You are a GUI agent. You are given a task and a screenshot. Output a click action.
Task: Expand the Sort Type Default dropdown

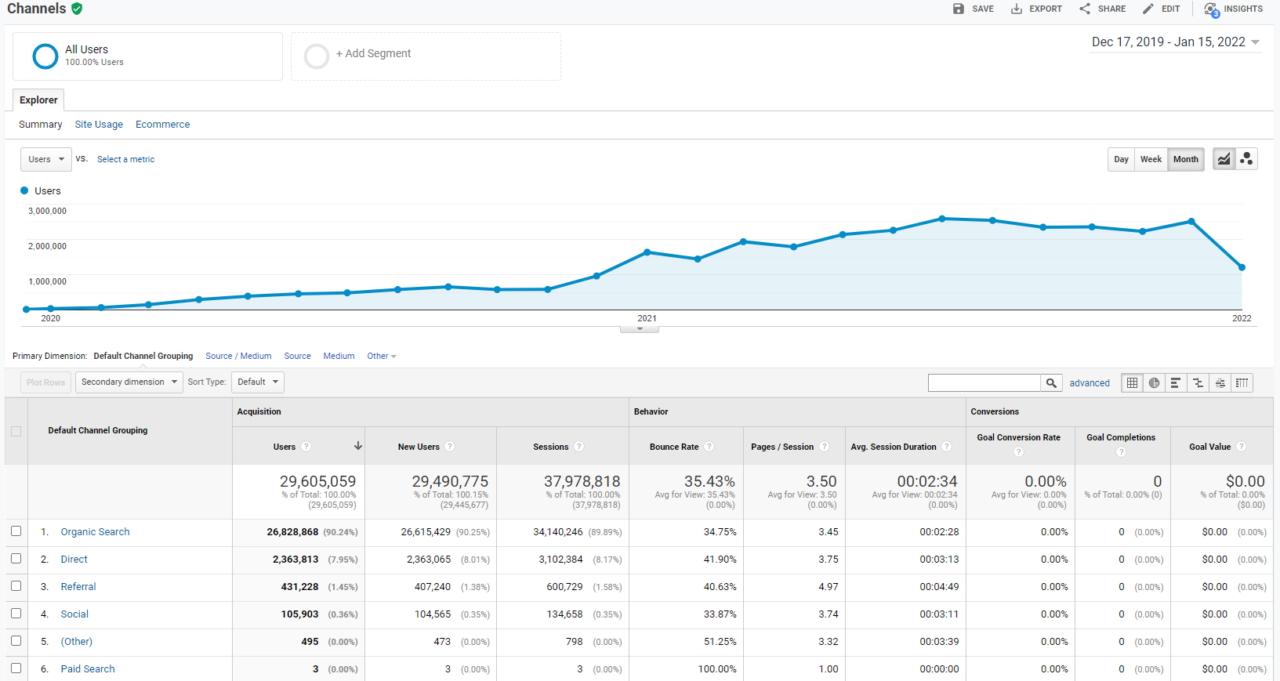(x=257, y=382)
